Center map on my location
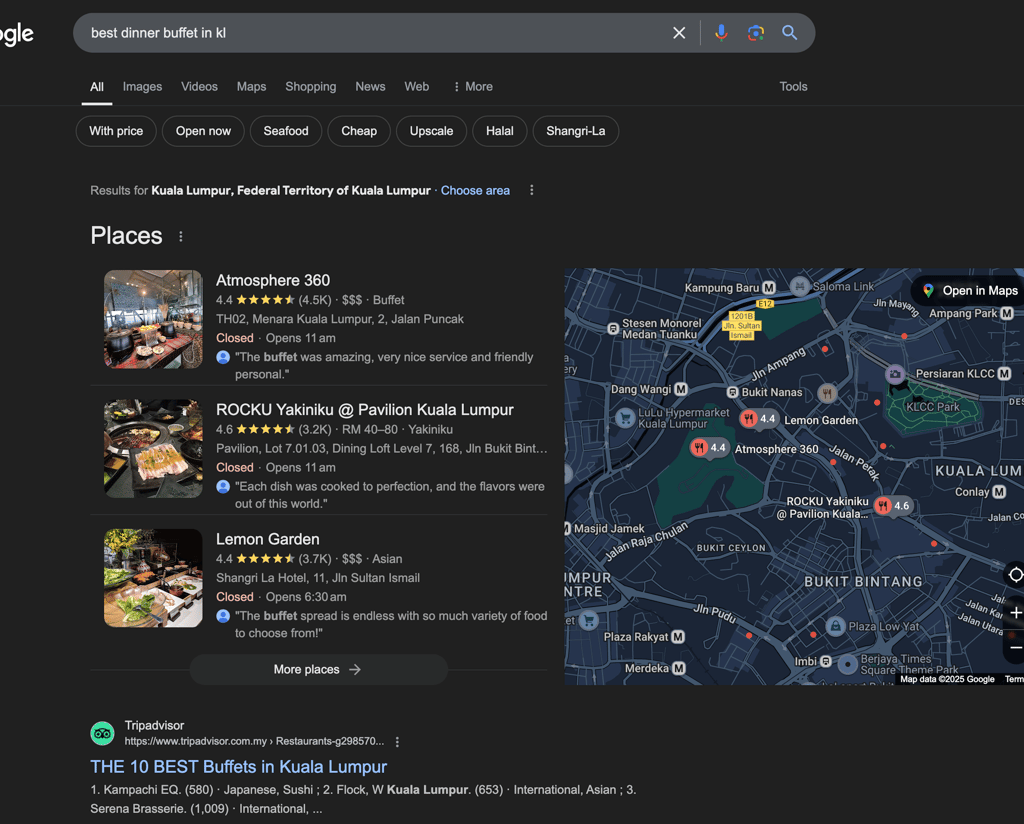This screenshot has width=1024, height=824. 1016,575
